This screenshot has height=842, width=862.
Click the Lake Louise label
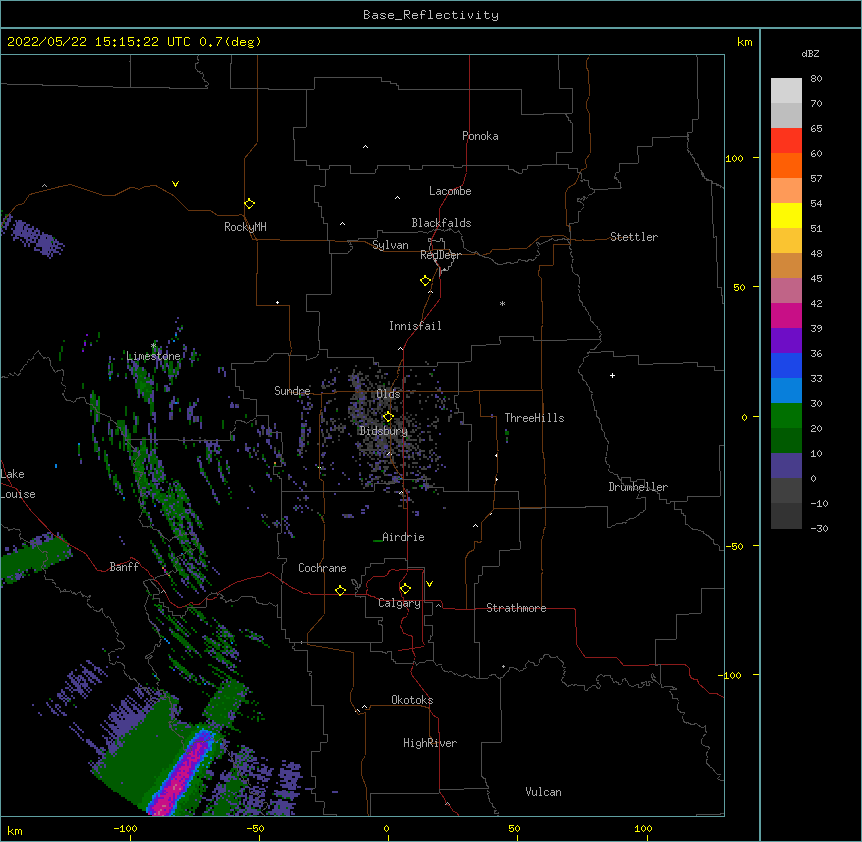coord(18,484)
